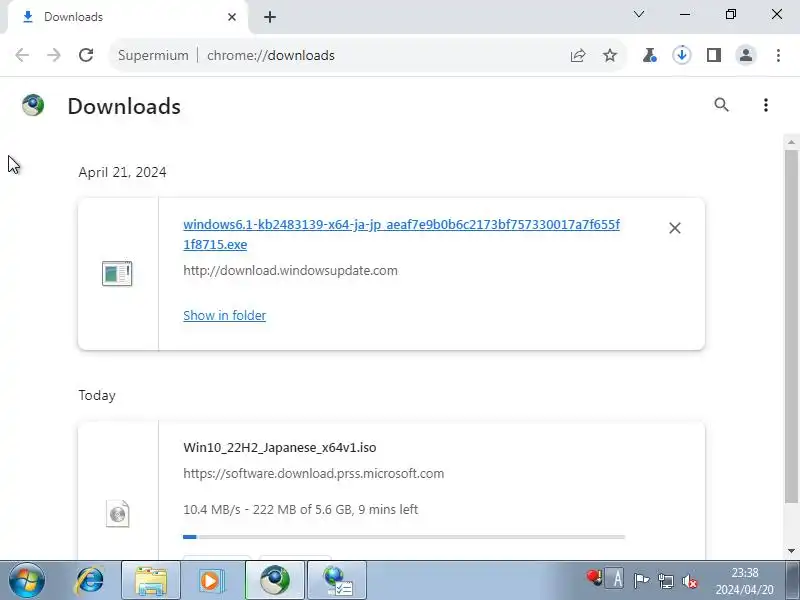Open Action Center flag tray icon
The height and width of the screenshot is (600, 800).
[641, 581]
